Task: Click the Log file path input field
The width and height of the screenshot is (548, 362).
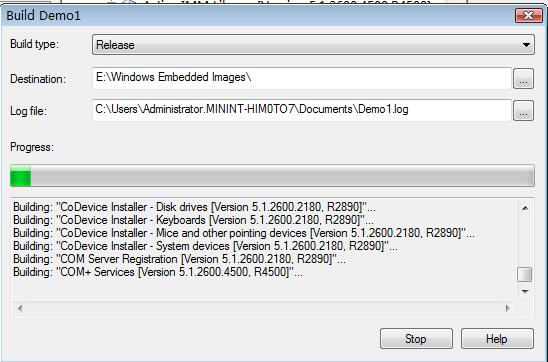Action: pyautogui.click(x=302, y=110)
